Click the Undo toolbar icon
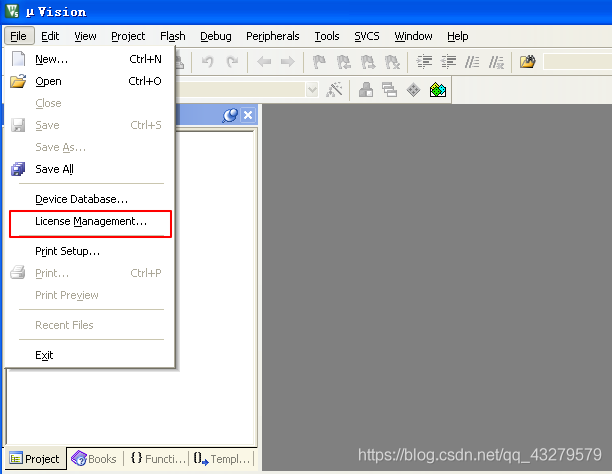The height and width of the screenshot is (474, 612). pyautogui.click(x=208, y=62)
